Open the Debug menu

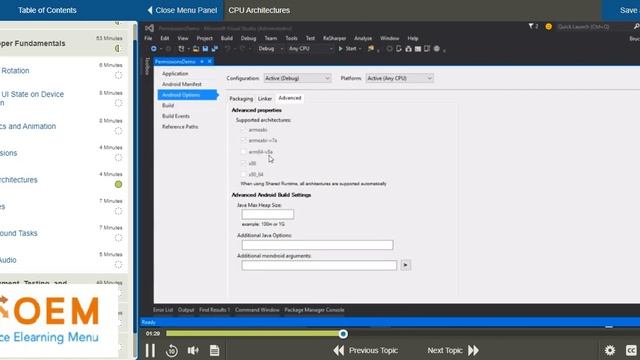(x=248, y=38)
